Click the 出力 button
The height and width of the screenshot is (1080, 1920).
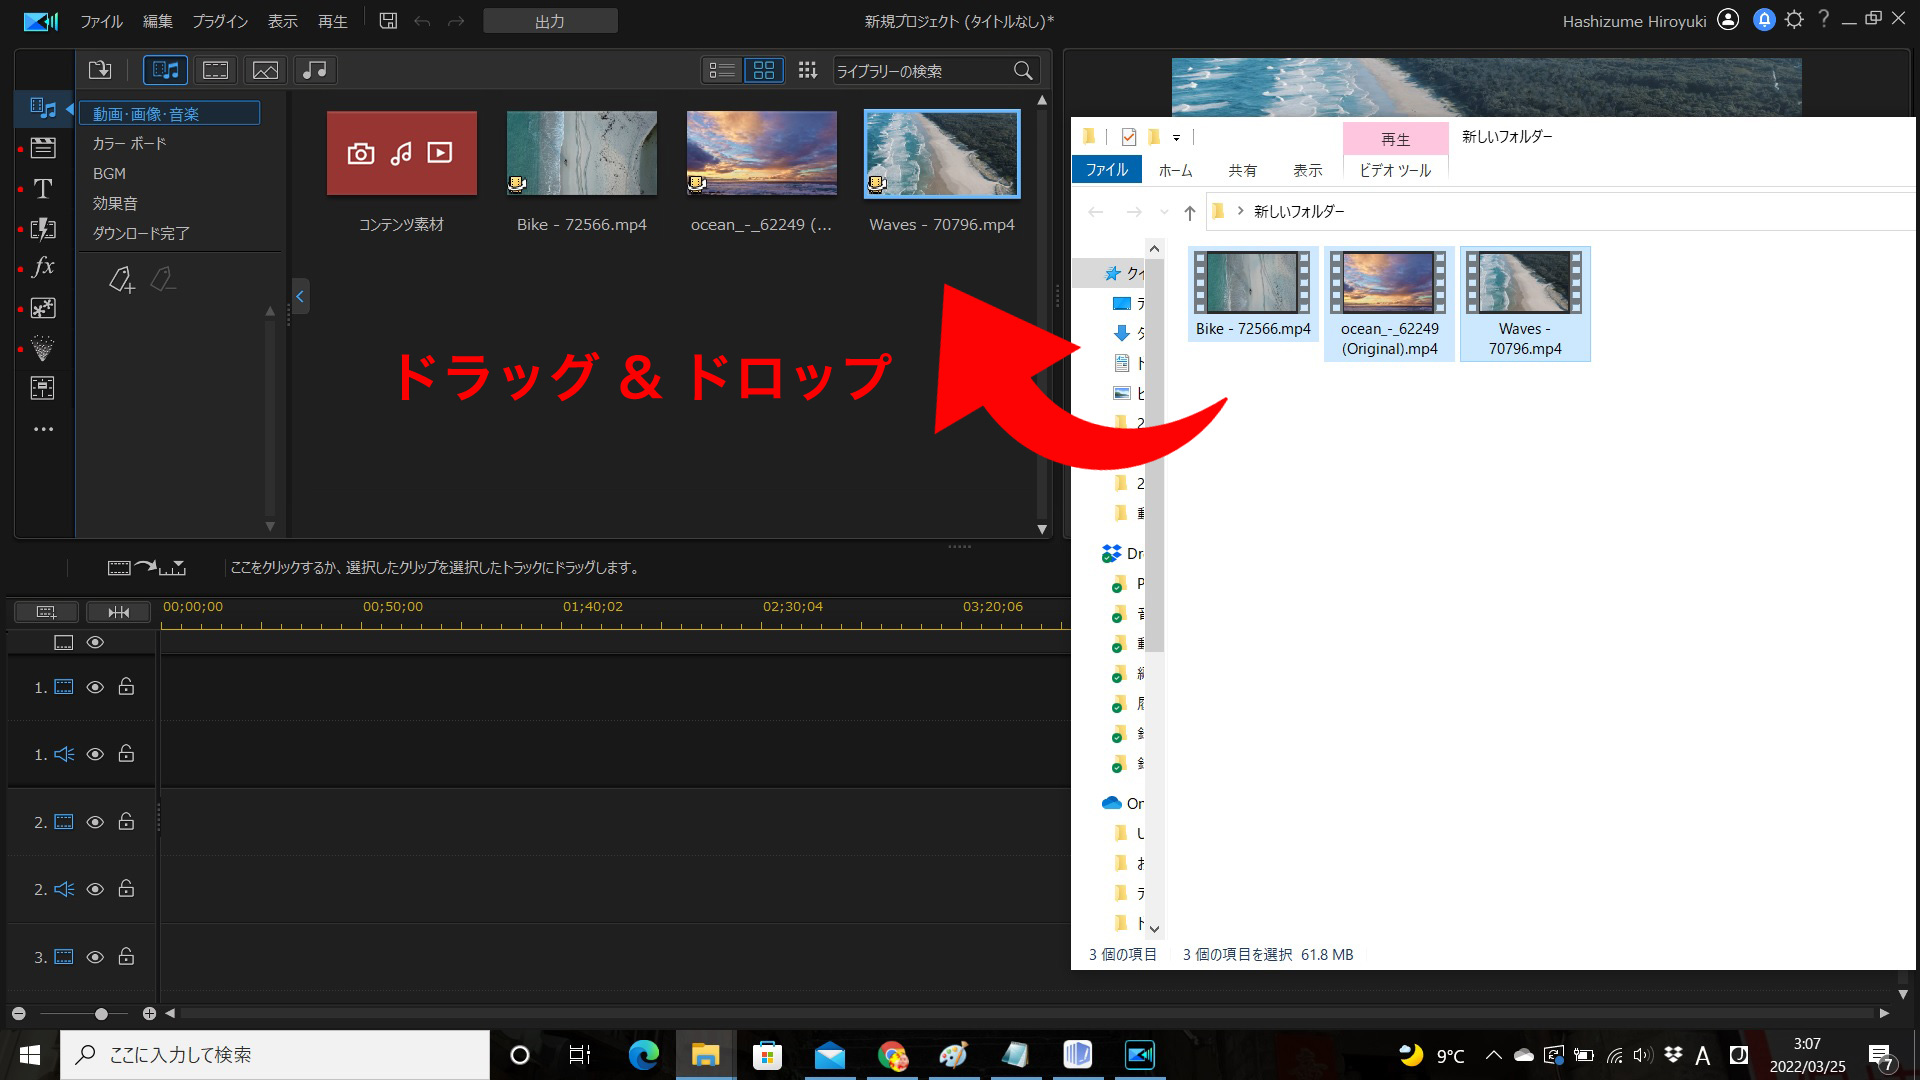click(x=550, y=21)
